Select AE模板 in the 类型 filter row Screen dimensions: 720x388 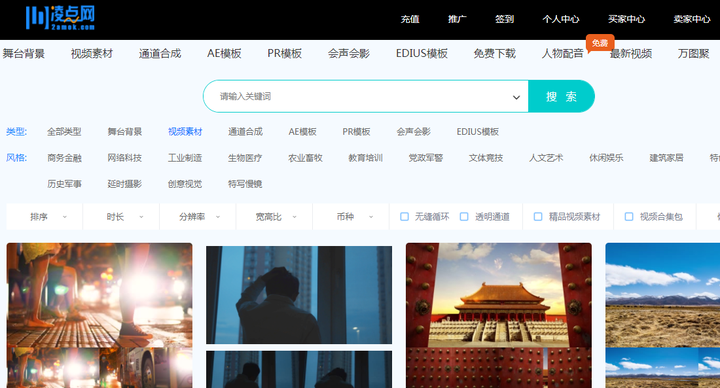[303, 132]
